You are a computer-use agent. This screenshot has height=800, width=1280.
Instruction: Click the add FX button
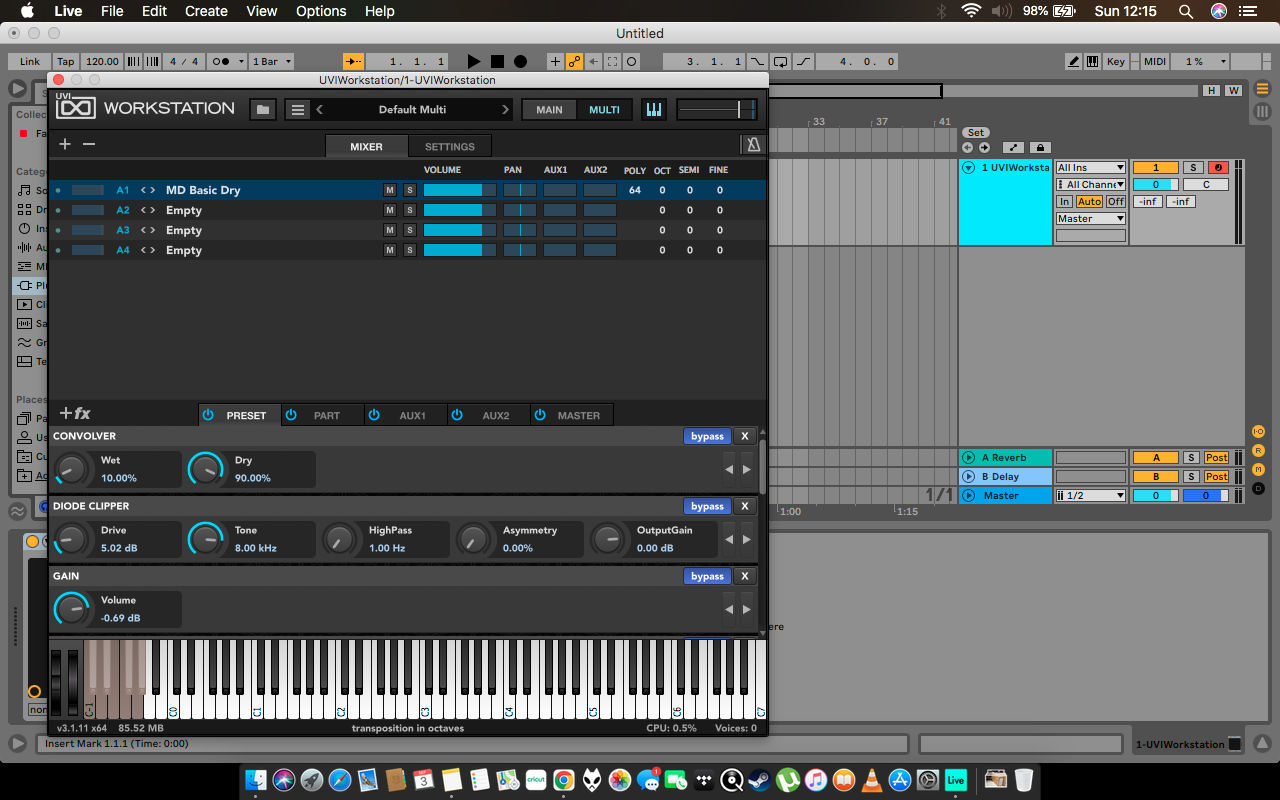(x=75, y=413)
